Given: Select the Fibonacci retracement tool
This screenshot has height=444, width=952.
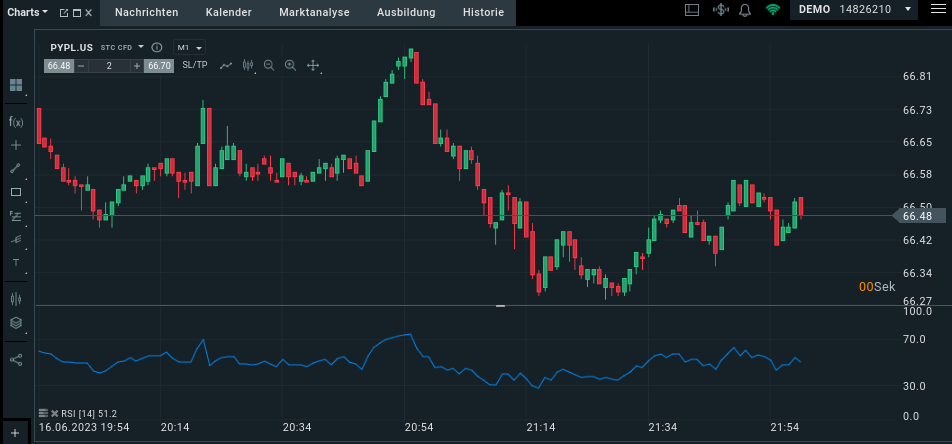Looking at the screenshot, I should click(x=16, y=216).
